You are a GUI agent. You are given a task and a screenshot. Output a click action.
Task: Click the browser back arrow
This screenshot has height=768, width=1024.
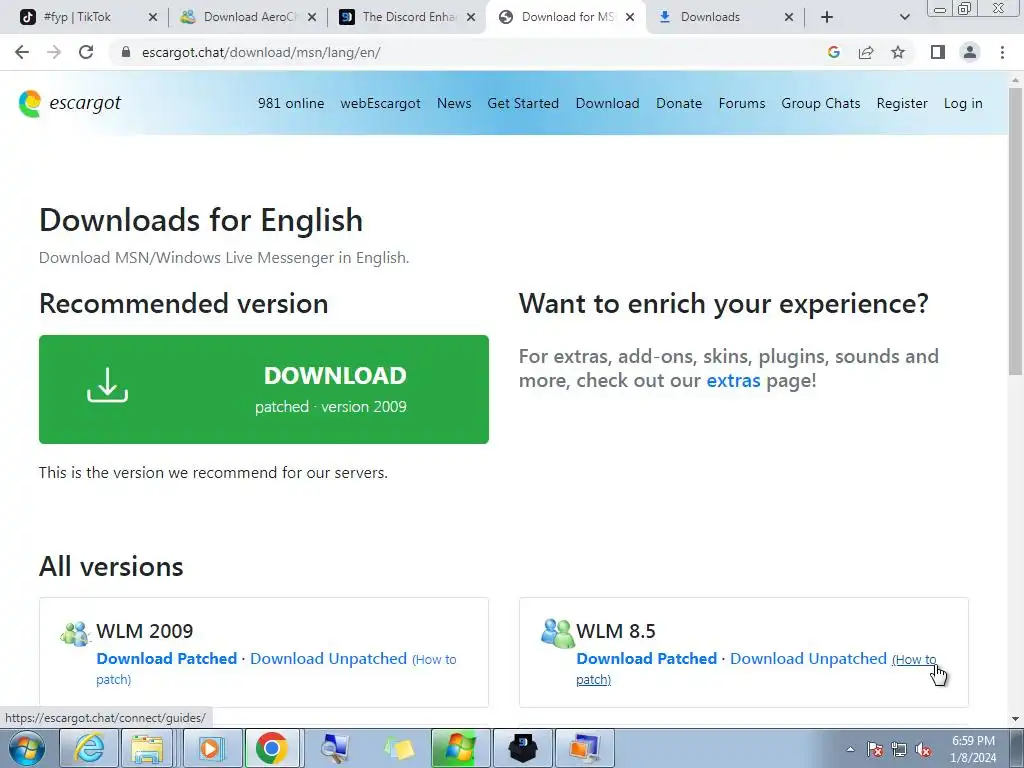click(x=22, y=52)
